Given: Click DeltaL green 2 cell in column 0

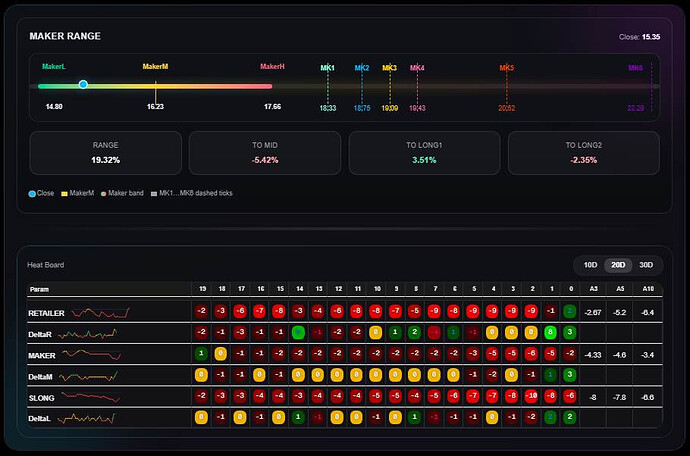Looking at the screenshot, I should [569, 417].
